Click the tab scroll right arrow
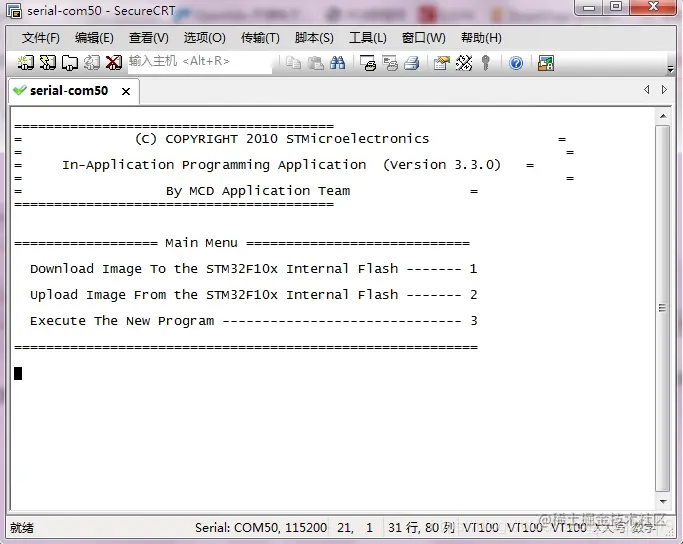The height and width of the screenshot is (544, 683). click(664, 89)
